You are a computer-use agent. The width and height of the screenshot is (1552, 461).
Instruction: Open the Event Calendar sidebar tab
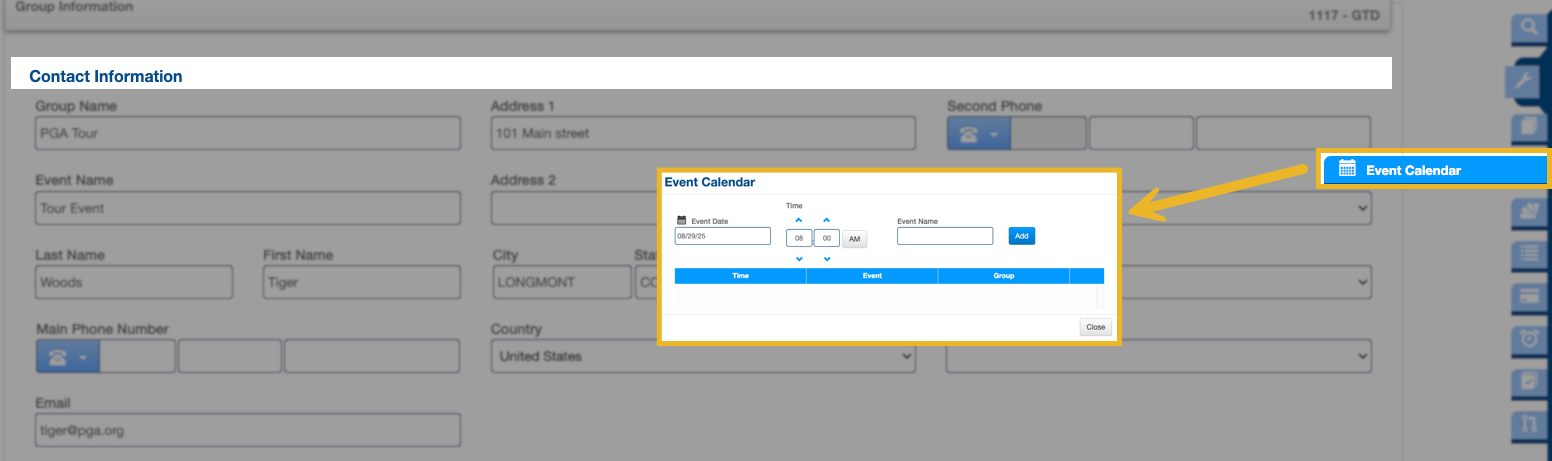[1432, 170]
